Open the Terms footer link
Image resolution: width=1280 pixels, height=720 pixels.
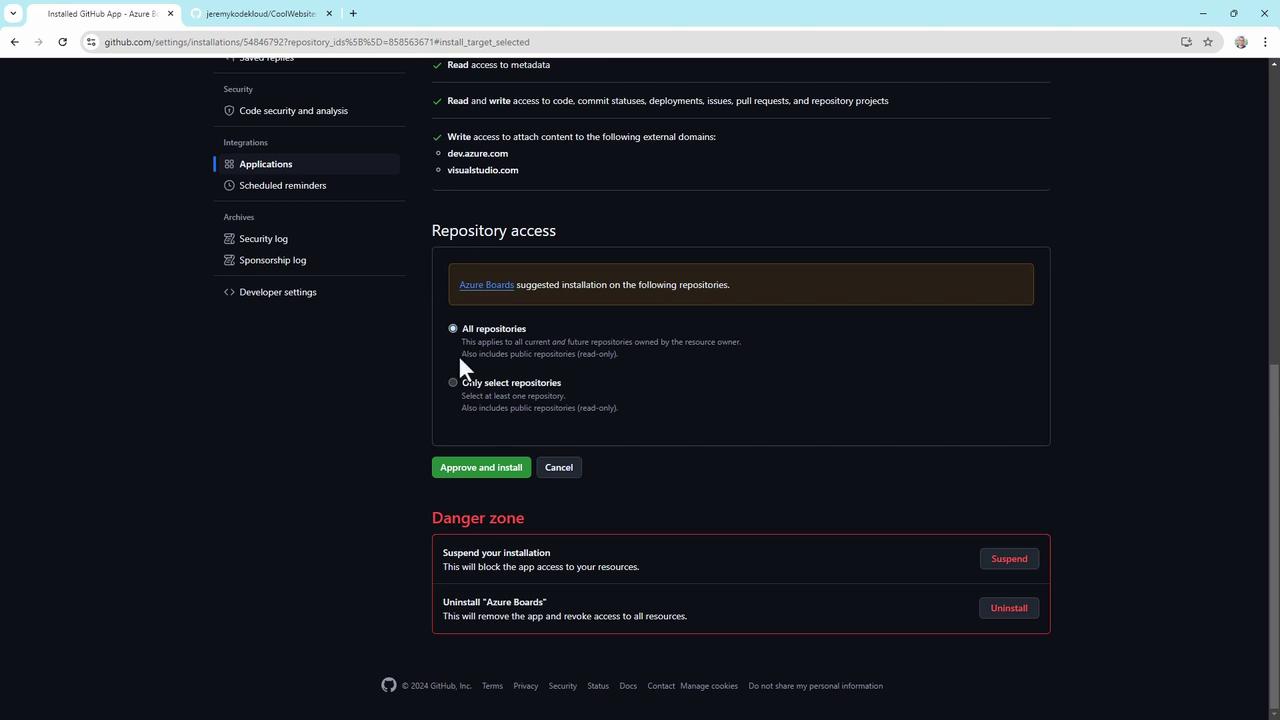coord(492,686)
